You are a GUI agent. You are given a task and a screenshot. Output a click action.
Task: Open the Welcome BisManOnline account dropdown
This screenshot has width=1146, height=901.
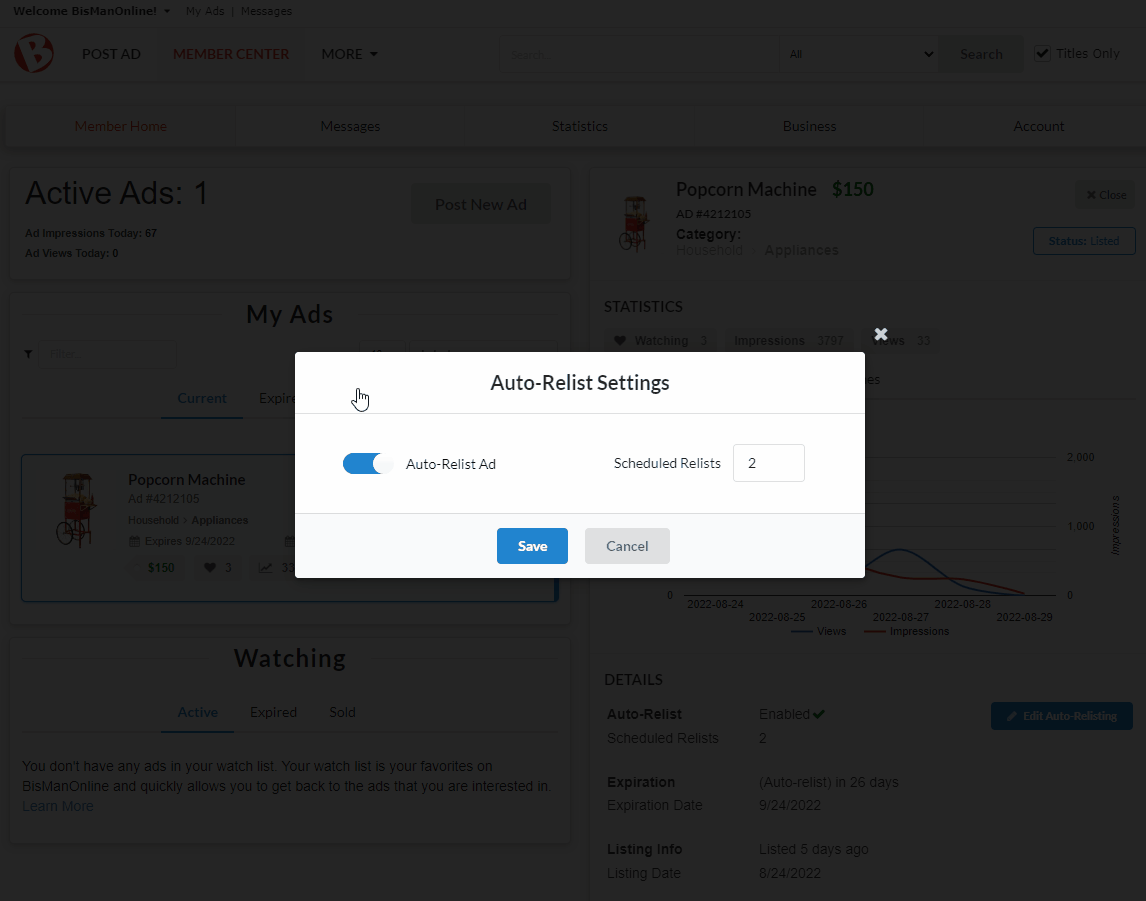pyautogui.click(x=90, y=11)
